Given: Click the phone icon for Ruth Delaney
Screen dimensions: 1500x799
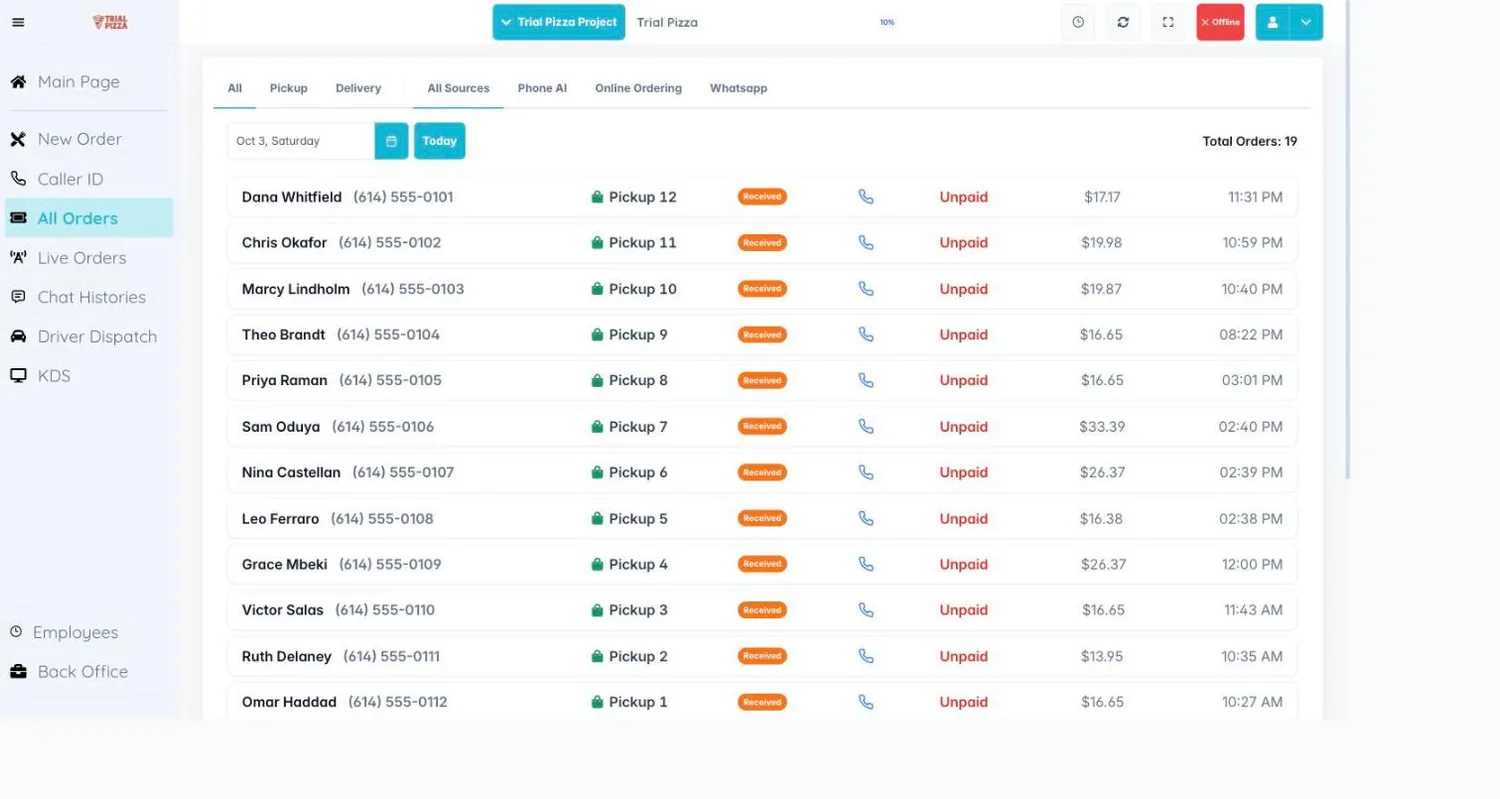Looking at the screenshot, I should [x=866, y=656].
